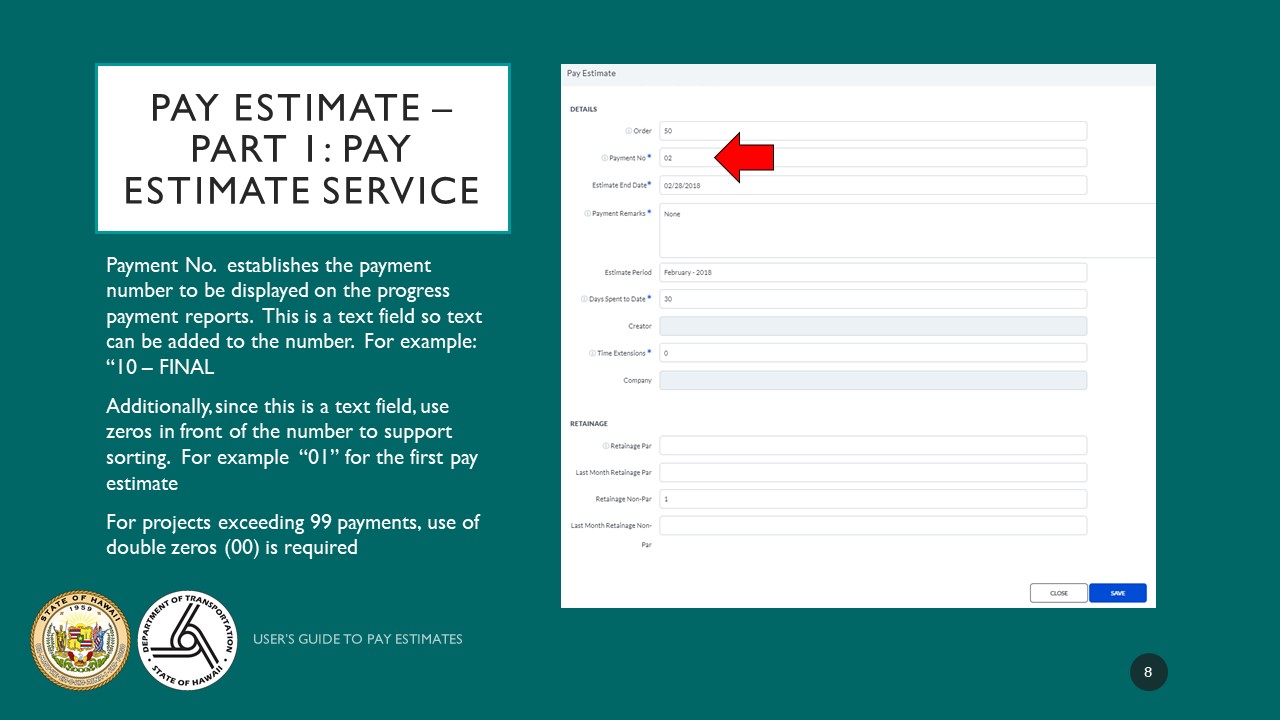This screenshot has width=1280, height=720.
Task: Click the Pay Estimate dialog title
Action: [x=591, y=73]
